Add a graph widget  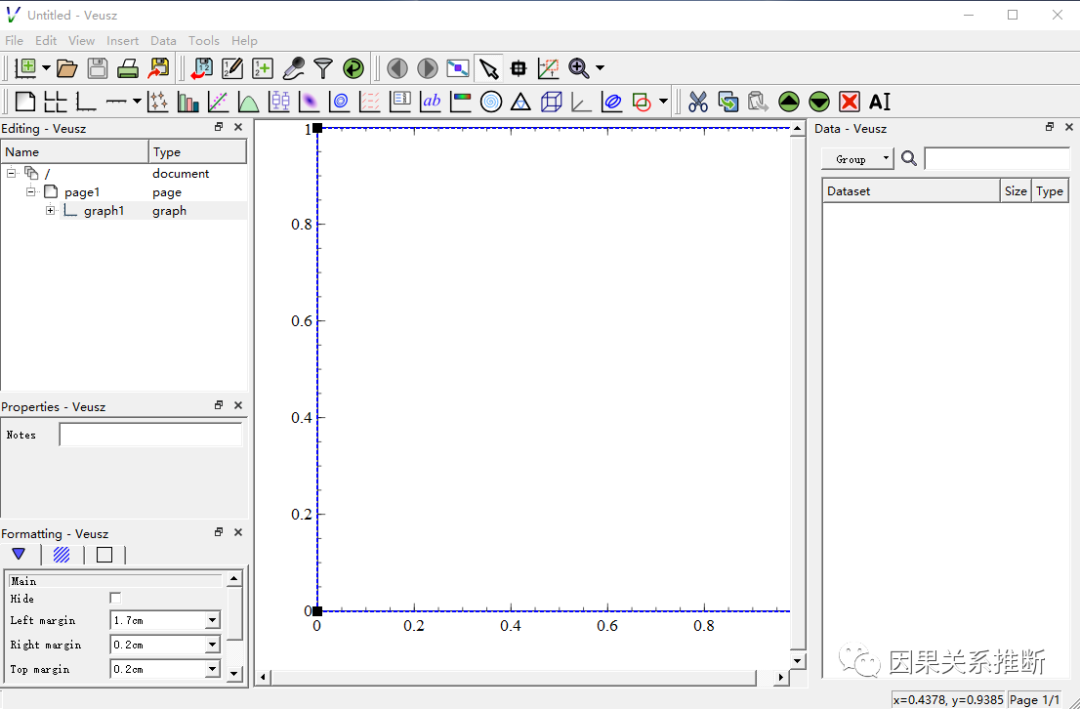[85, 102]
